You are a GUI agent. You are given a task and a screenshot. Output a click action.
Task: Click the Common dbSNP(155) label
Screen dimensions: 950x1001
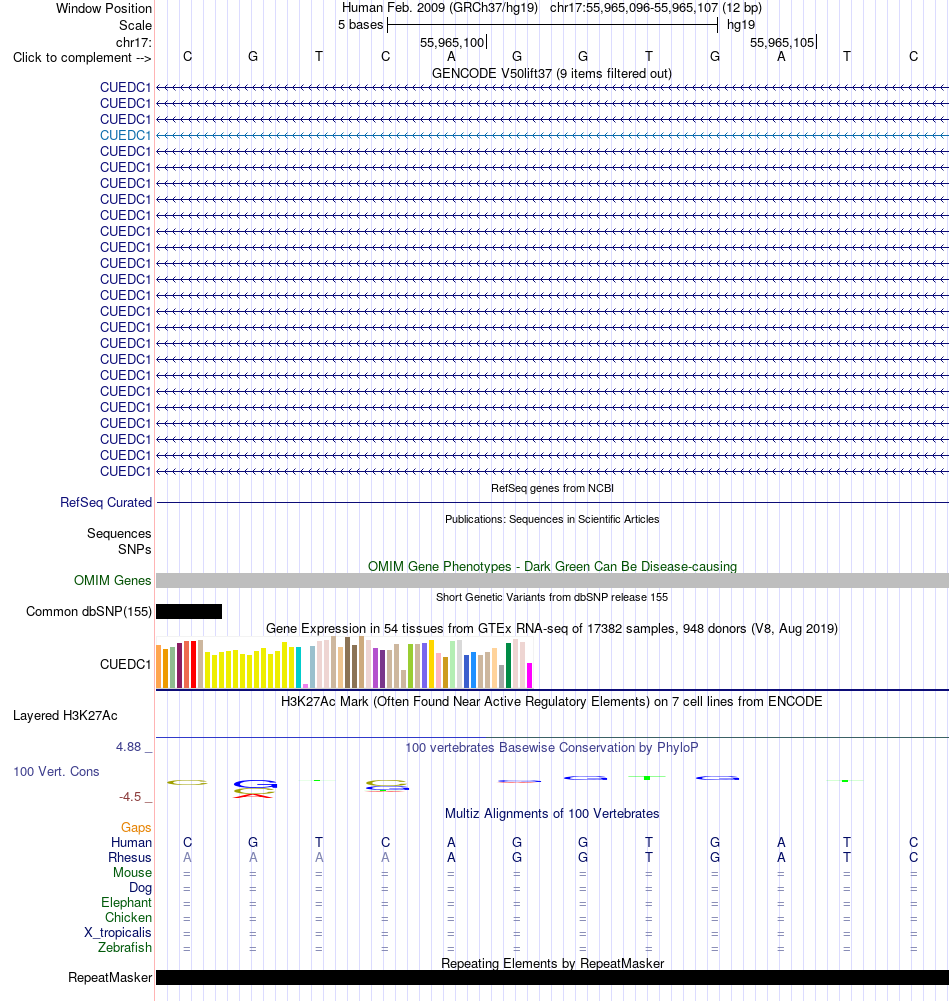pos(89,612)
